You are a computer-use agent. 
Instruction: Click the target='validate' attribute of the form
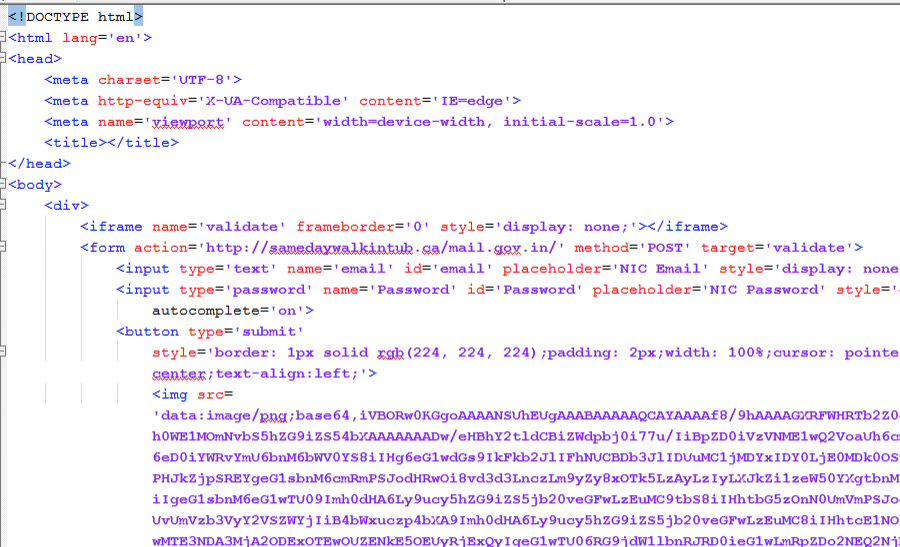(777, 247)
